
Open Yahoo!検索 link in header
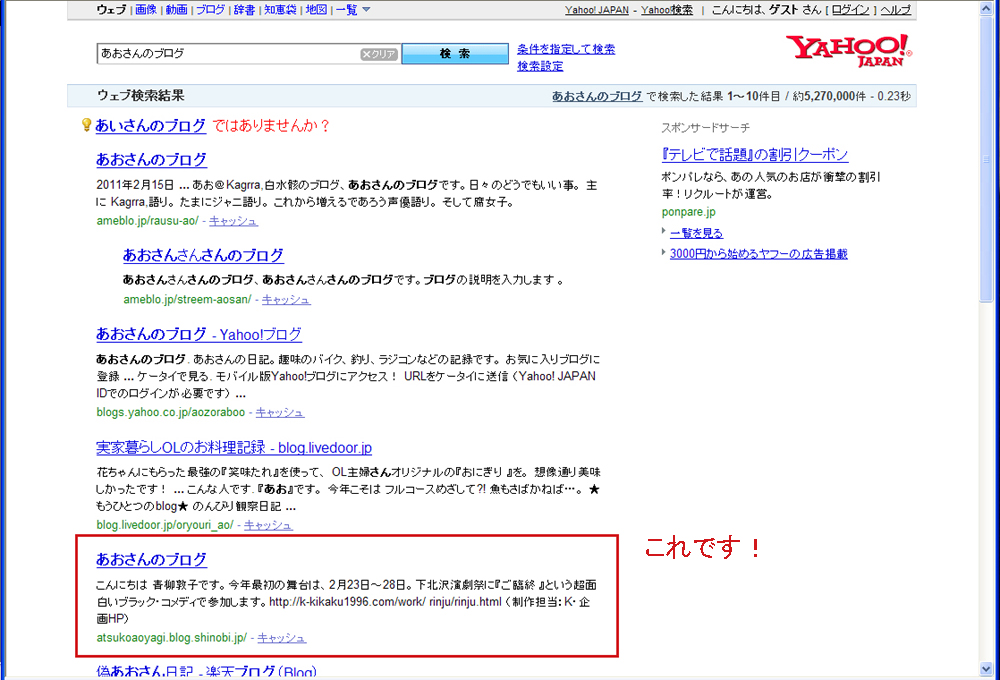click(x=667, y=10)
